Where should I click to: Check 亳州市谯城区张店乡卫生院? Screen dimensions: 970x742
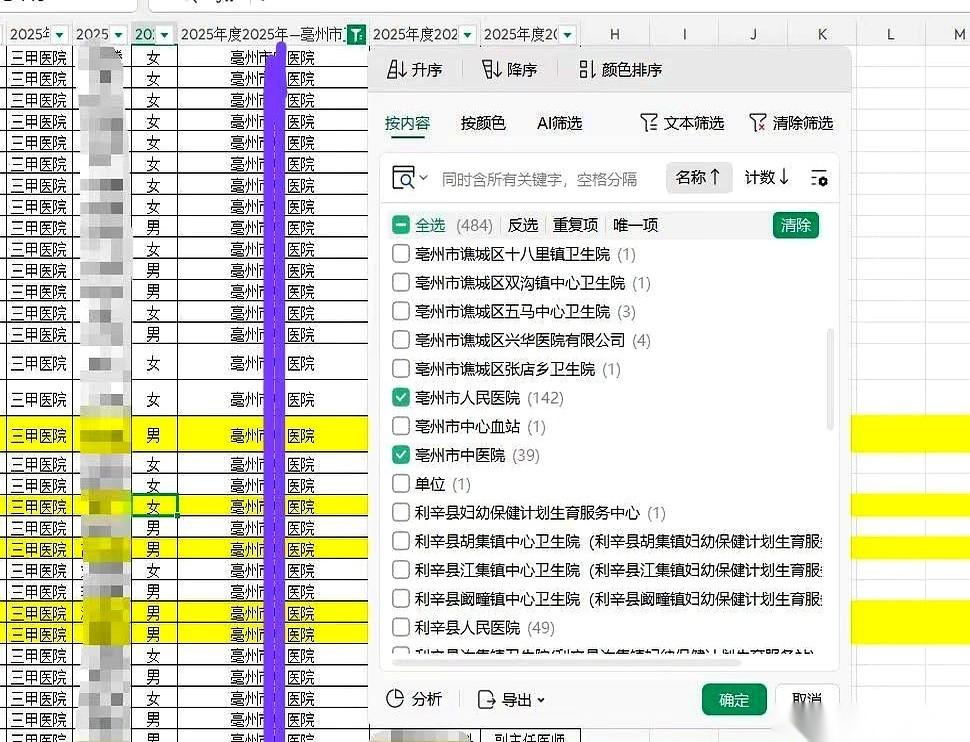click(401, 369)
